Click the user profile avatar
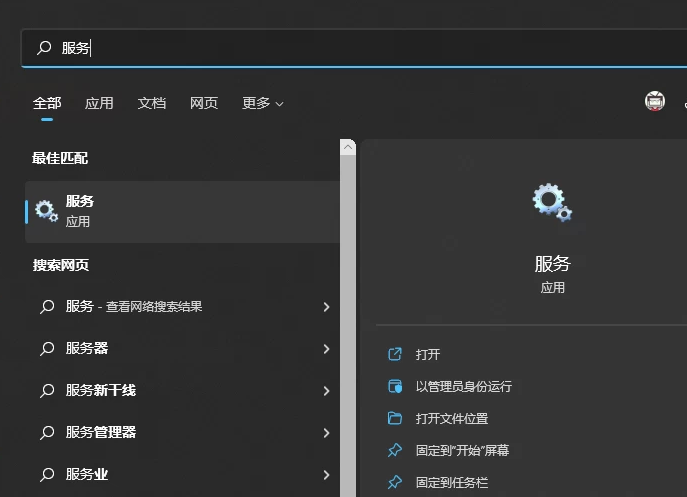 tap(655, 101)
